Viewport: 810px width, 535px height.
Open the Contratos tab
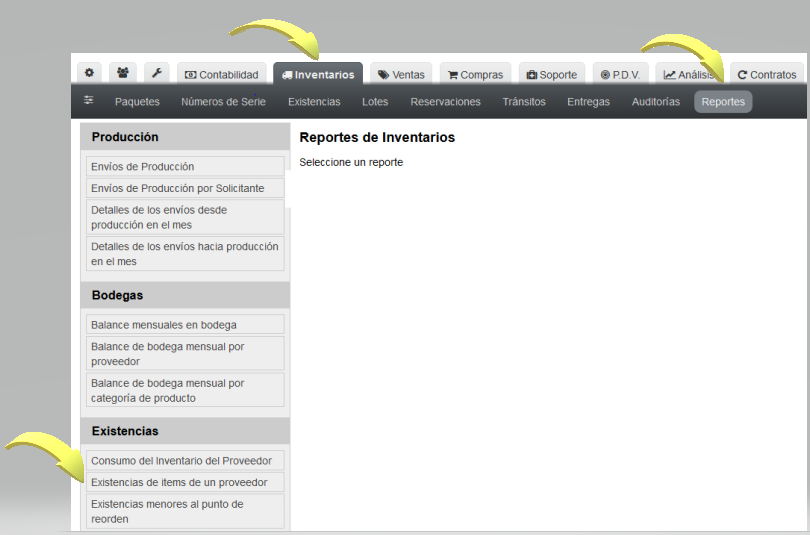point(767,74)
